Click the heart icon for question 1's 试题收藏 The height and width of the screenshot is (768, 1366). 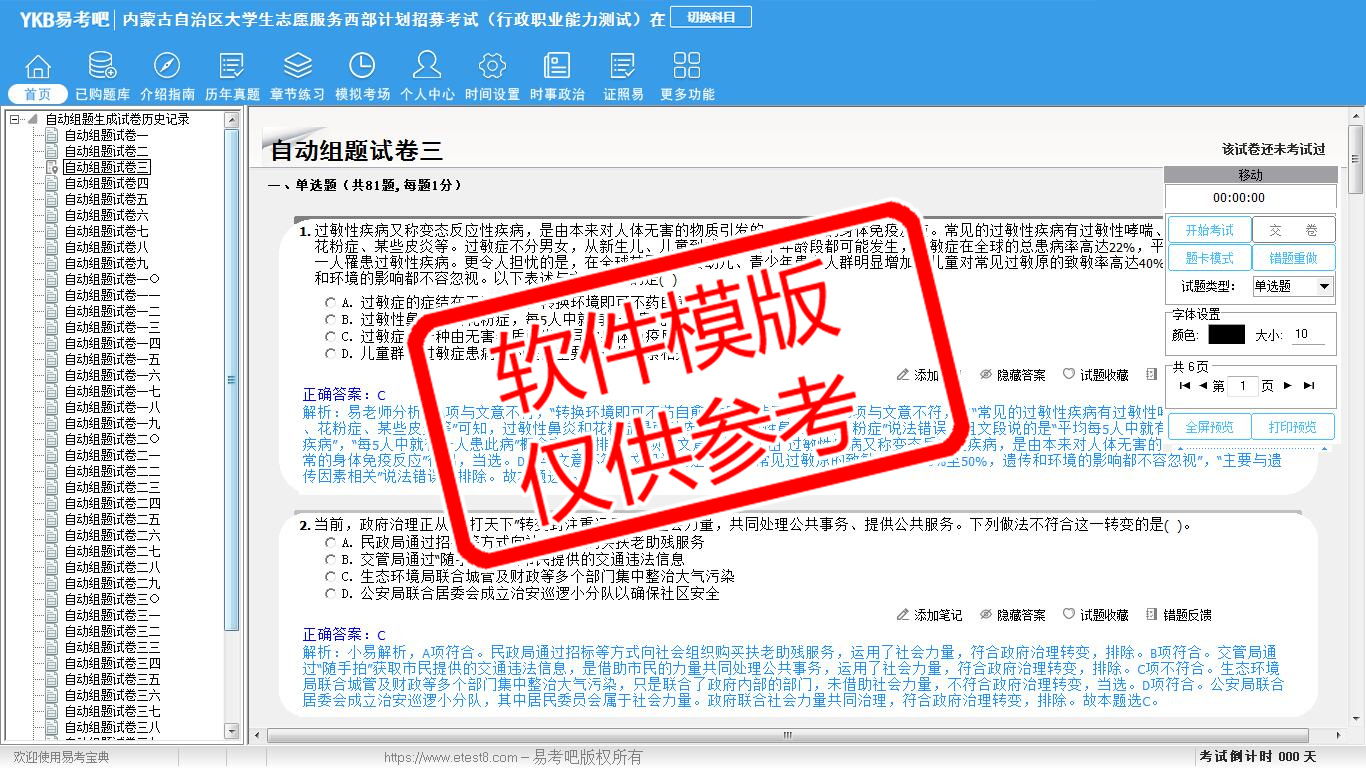click(x=1069, y=374)
